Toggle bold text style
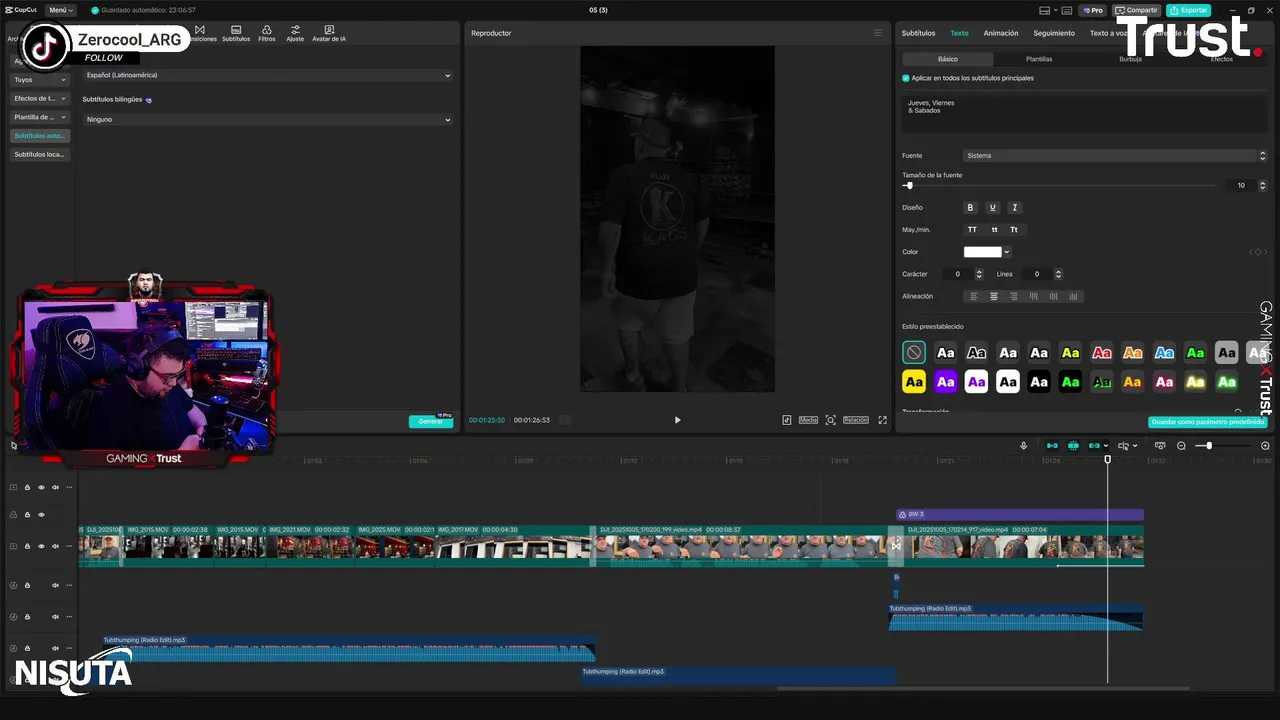The image size is (1280, 720). [970, 208]
